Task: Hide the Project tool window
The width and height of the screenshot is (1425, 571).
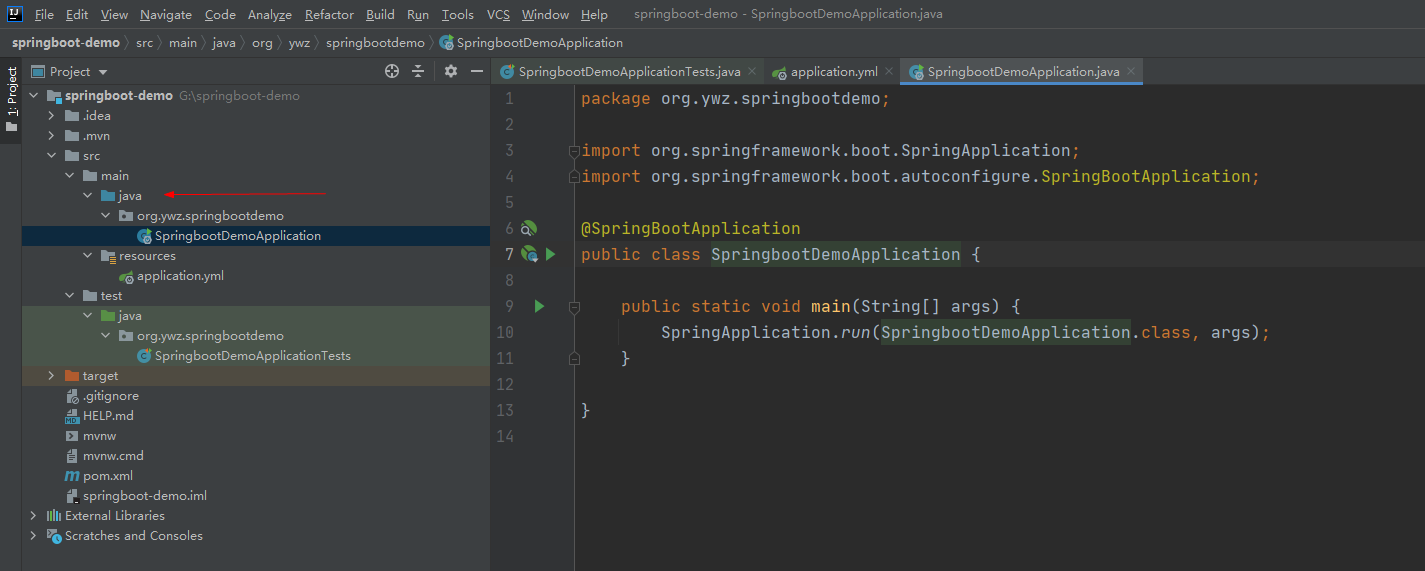Action: 477,72
